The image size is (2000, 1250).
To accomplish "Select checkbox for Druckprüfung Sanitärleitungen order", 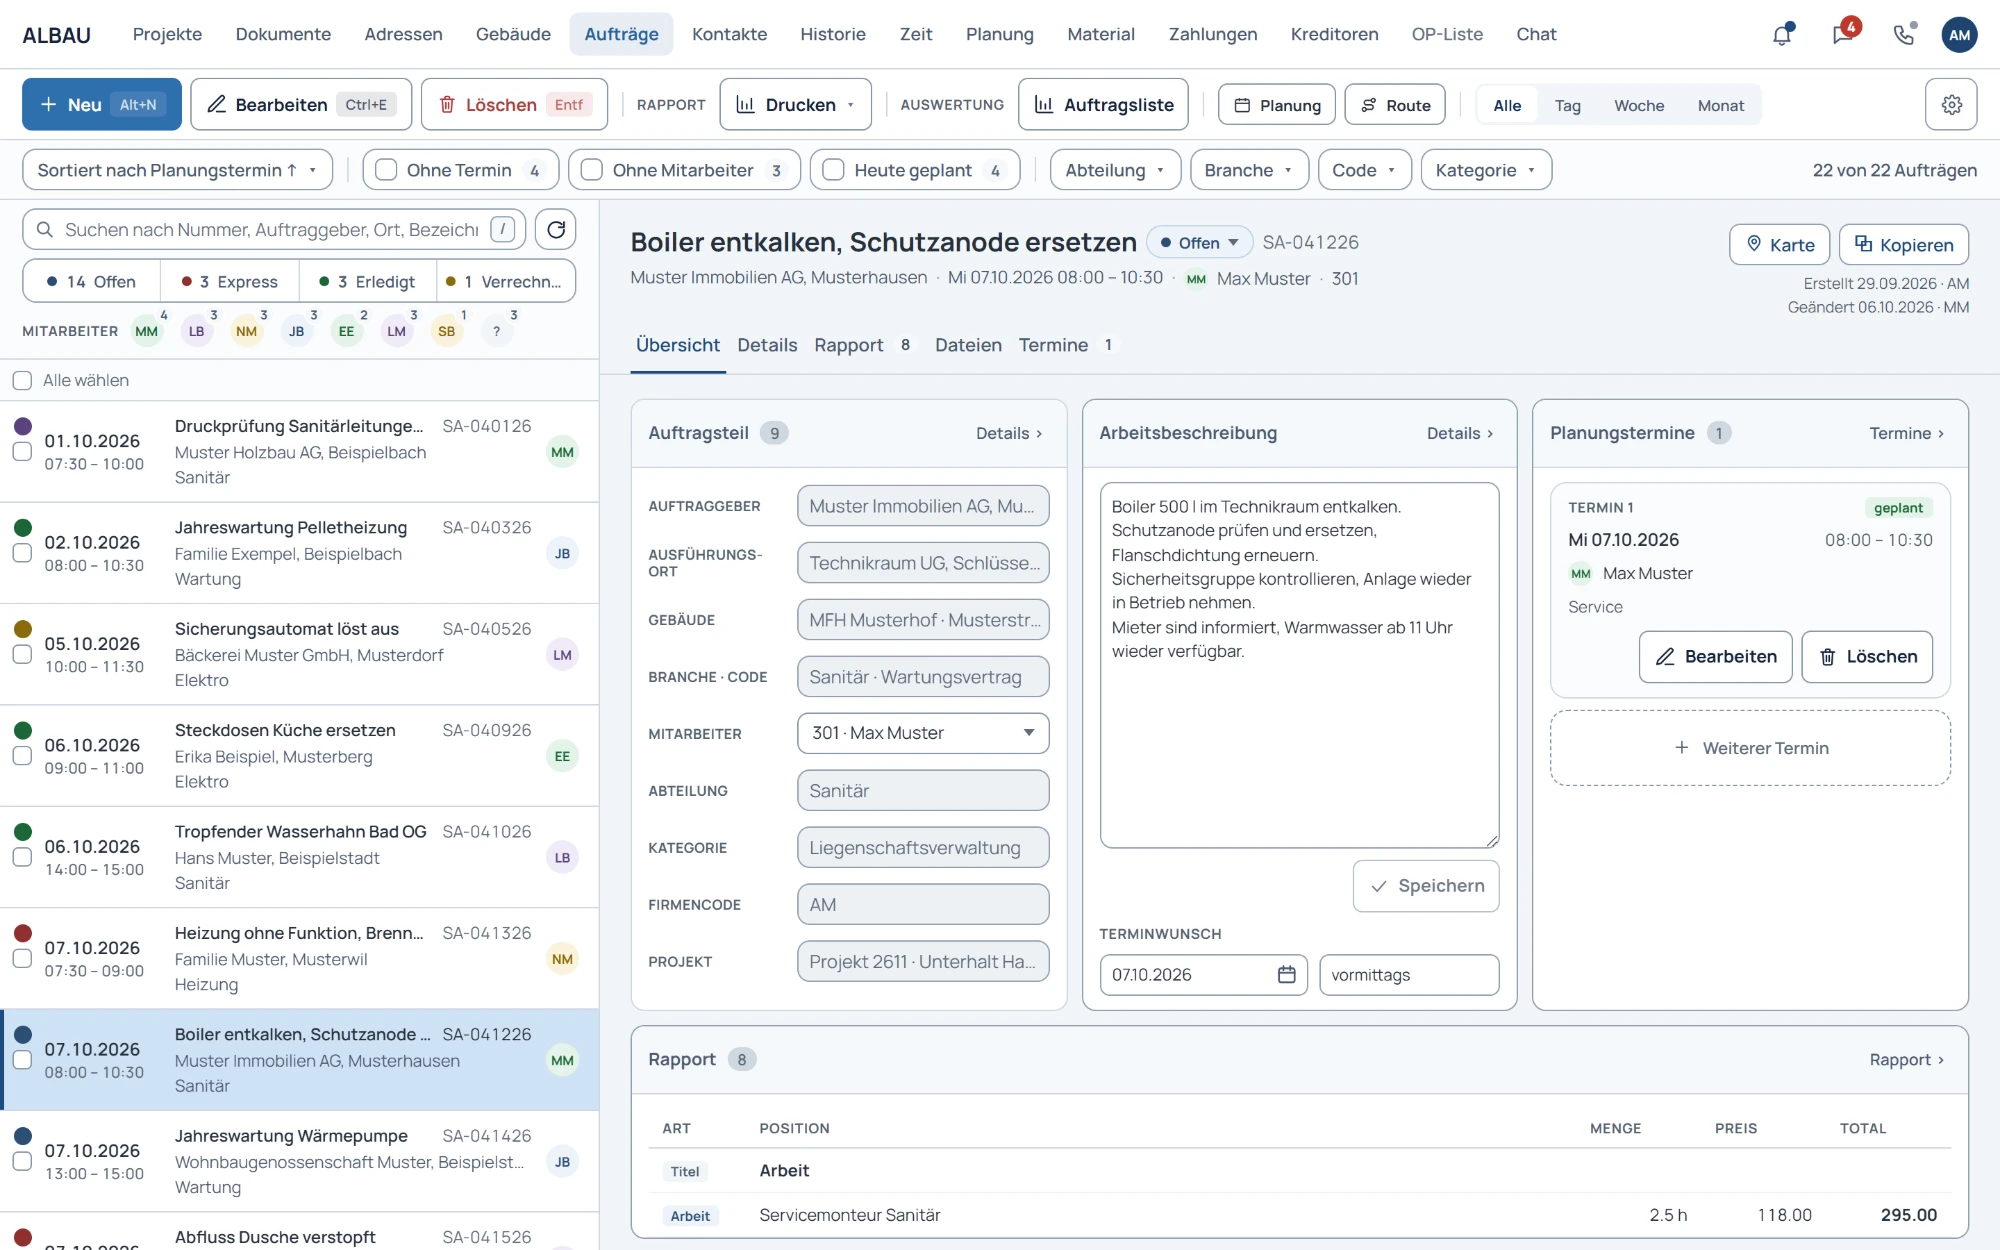I will (22, 452).
